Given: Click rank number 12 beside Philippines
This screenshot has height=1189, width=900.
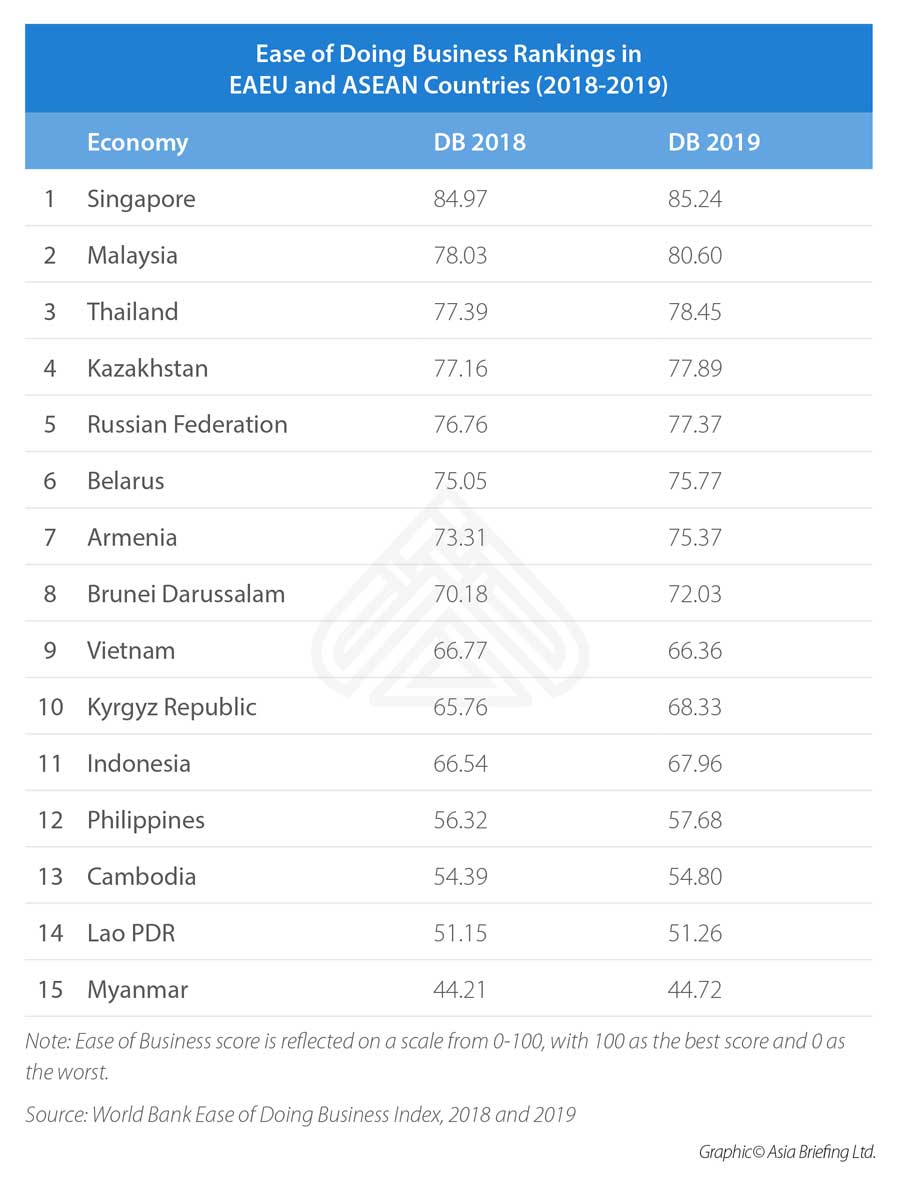Looking at the screenshot, I should 50,820.
